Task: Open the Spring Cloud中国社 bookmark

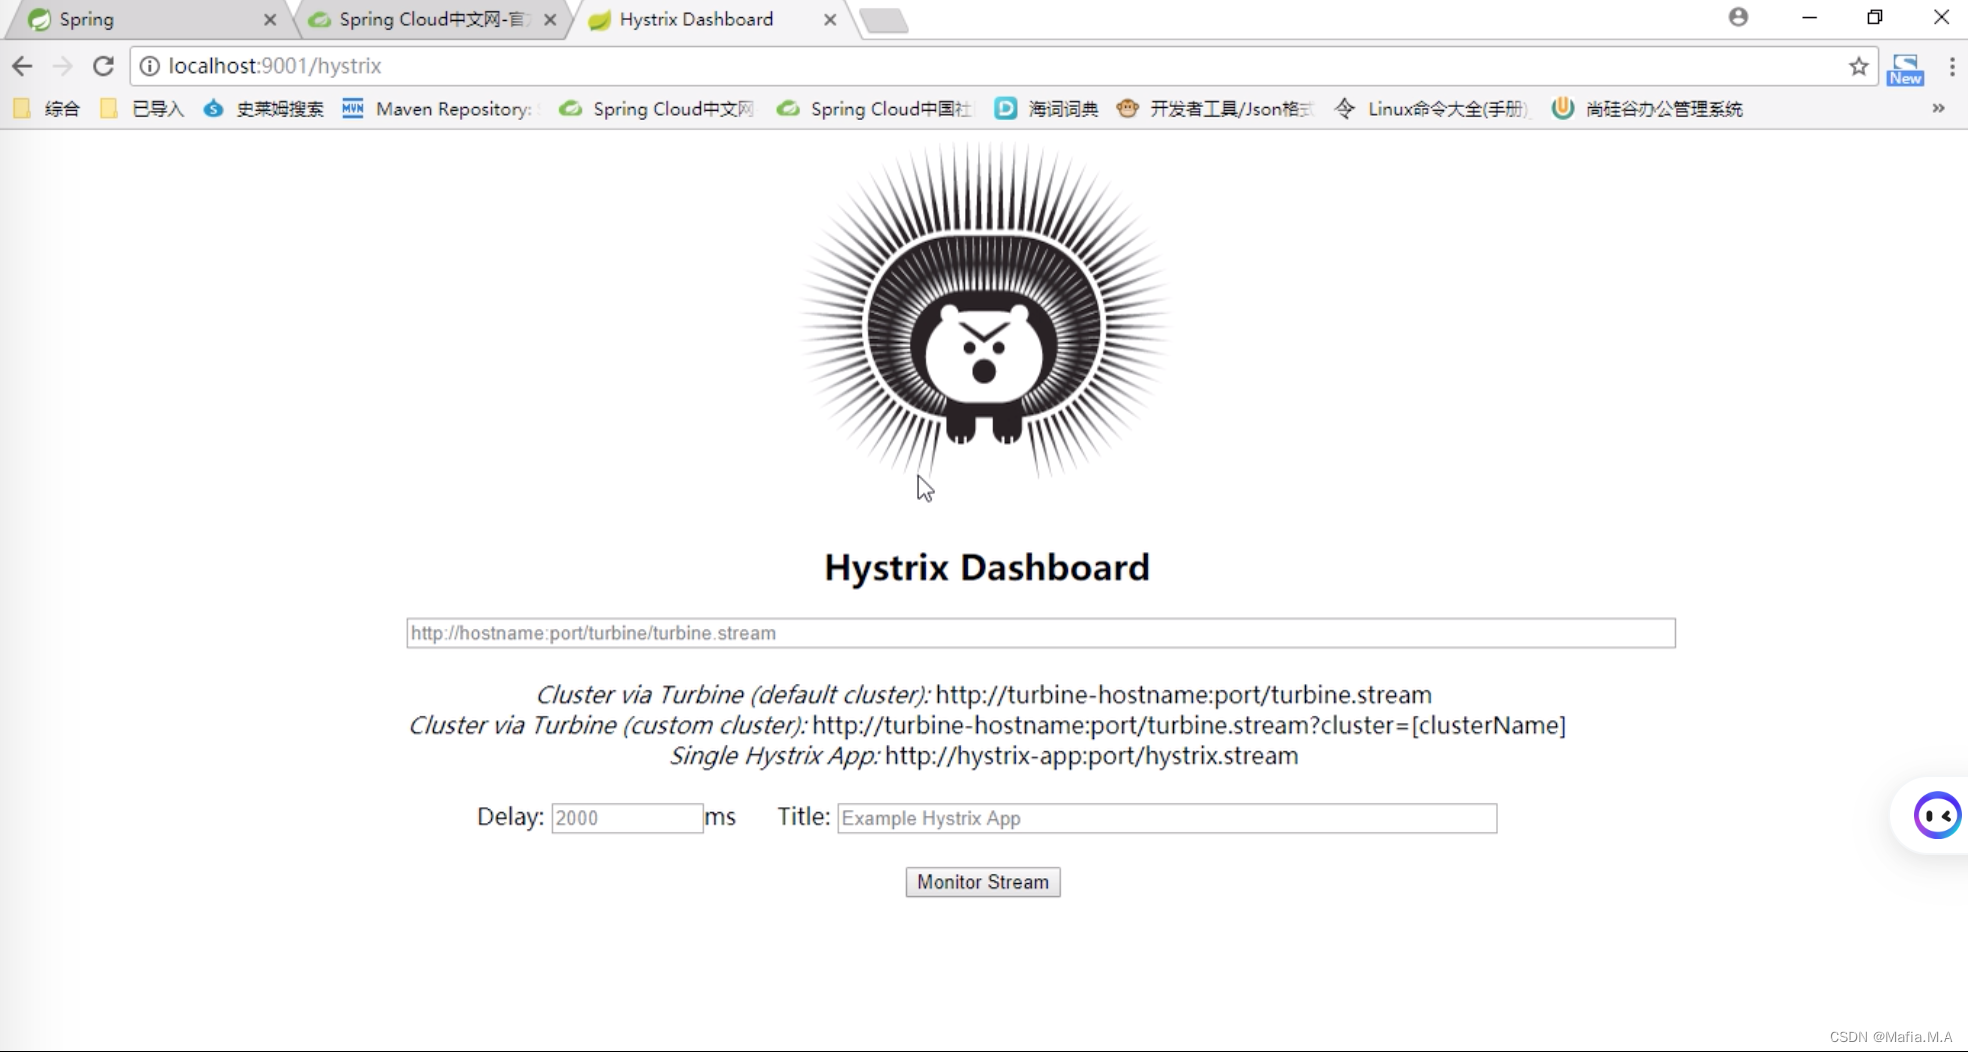Action: click(875, 108)
